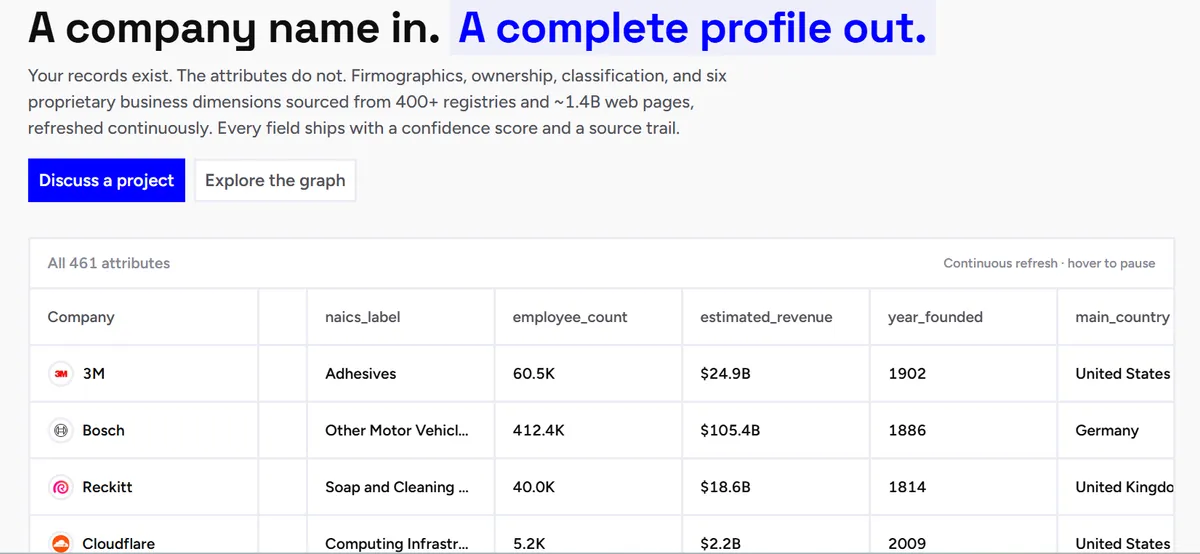Select the Company column header
The image size is (1200, 554).
pyautogui.click(x=144, y=317)
